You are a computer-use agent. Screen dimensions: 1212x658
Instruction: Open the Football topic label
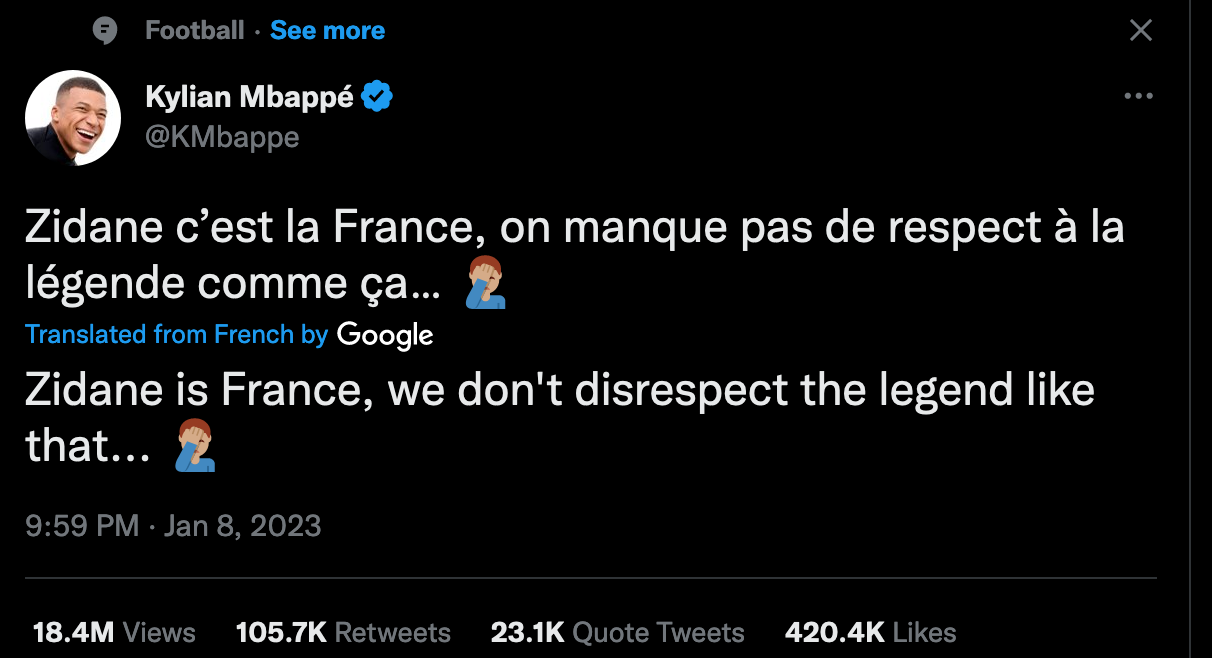(x=194, y=31)
